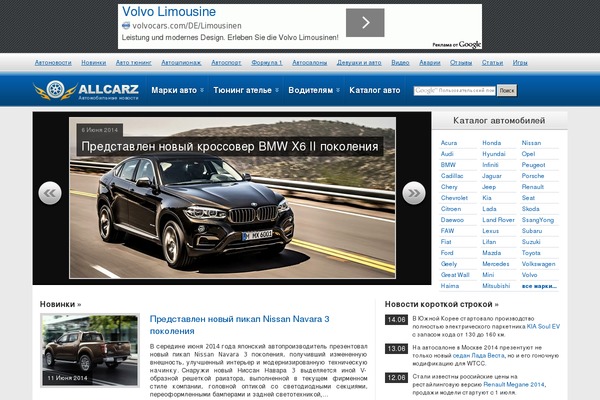This screenshot has height=400, width=600.
Task: Click the arrow button in Volvo ad
Action: click(365, 23)
